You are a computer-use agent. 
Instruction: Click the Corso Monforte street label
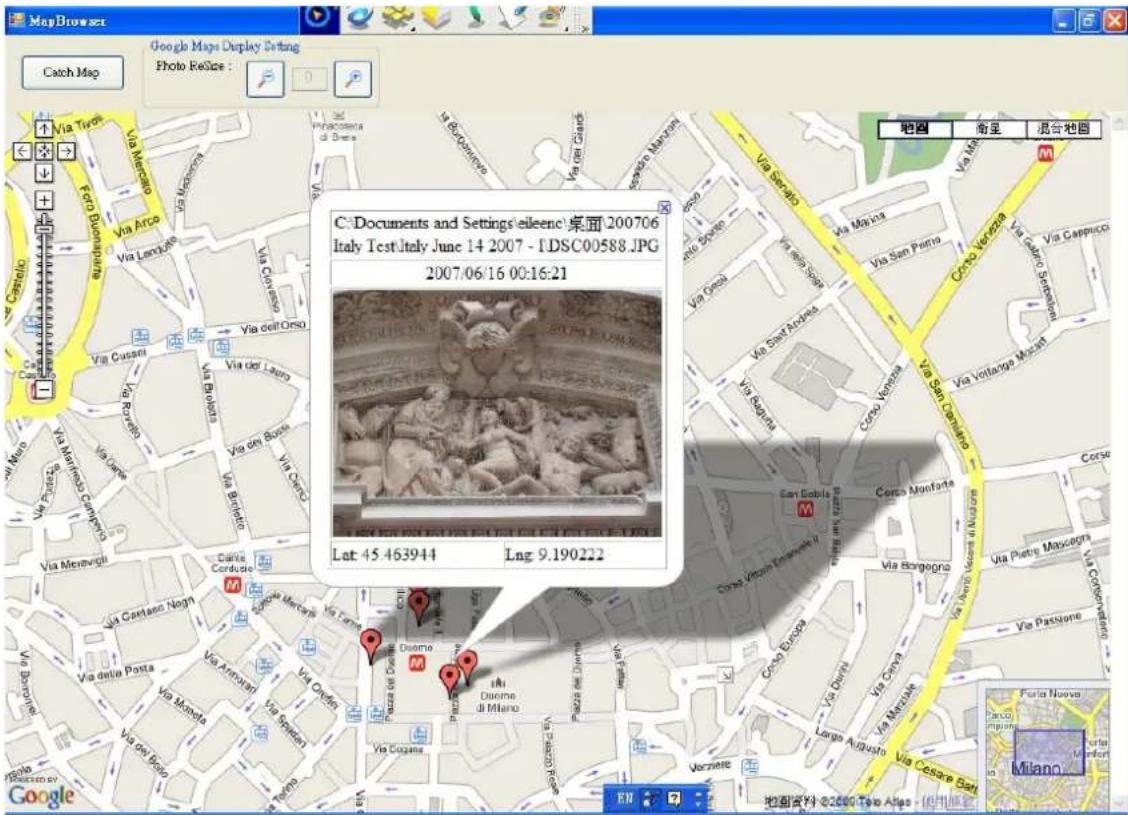coord(914,488)
